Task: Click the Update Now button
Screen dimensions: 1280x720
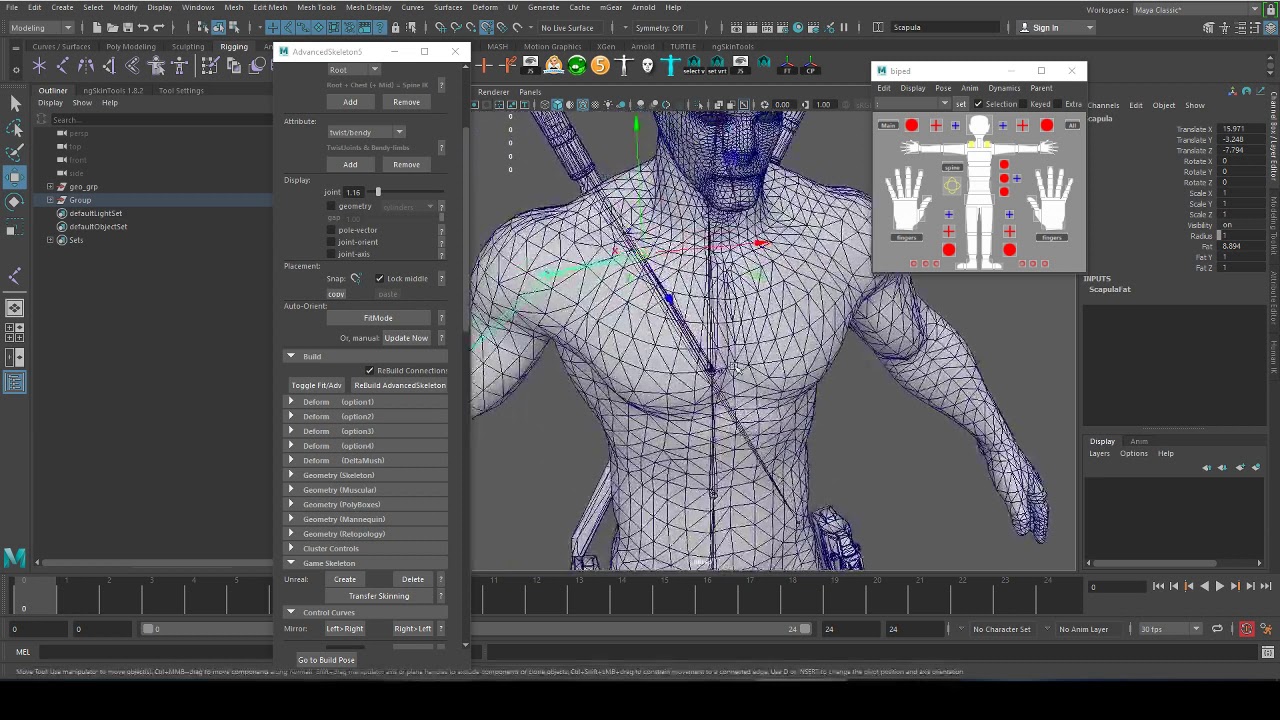Action: tap(406, 338)
